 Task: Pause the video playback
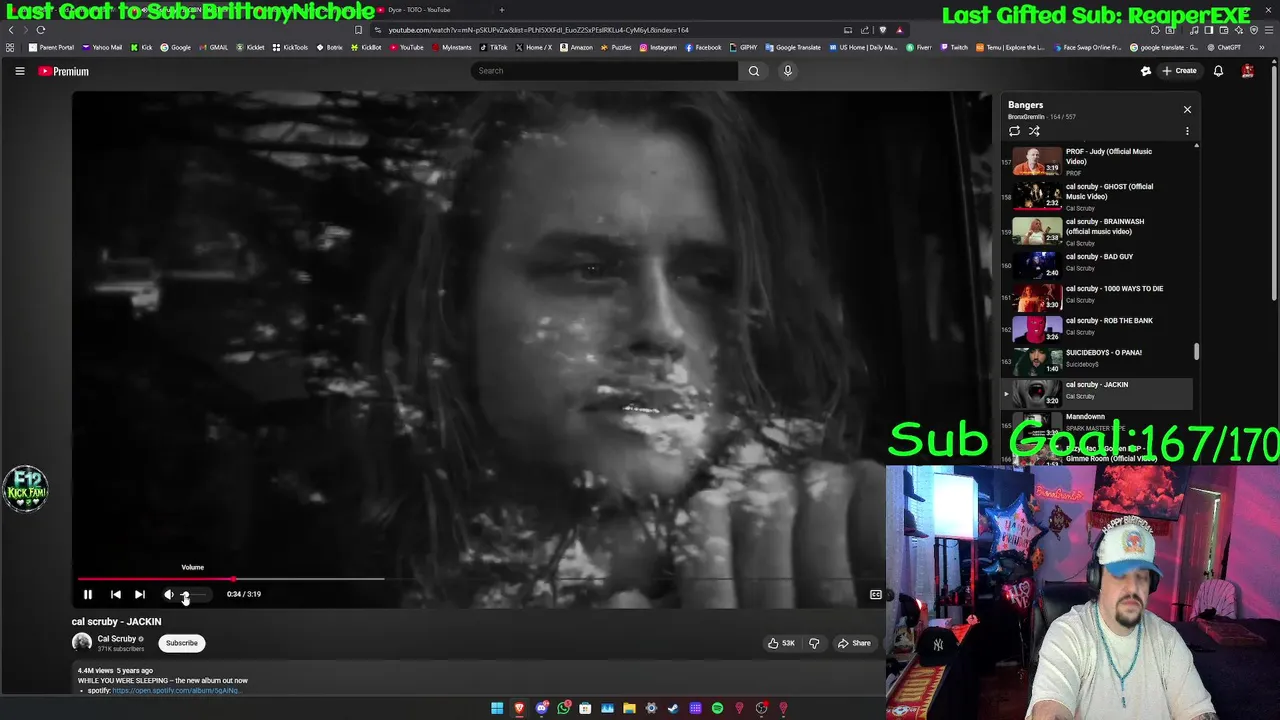[x=87, y=594]
